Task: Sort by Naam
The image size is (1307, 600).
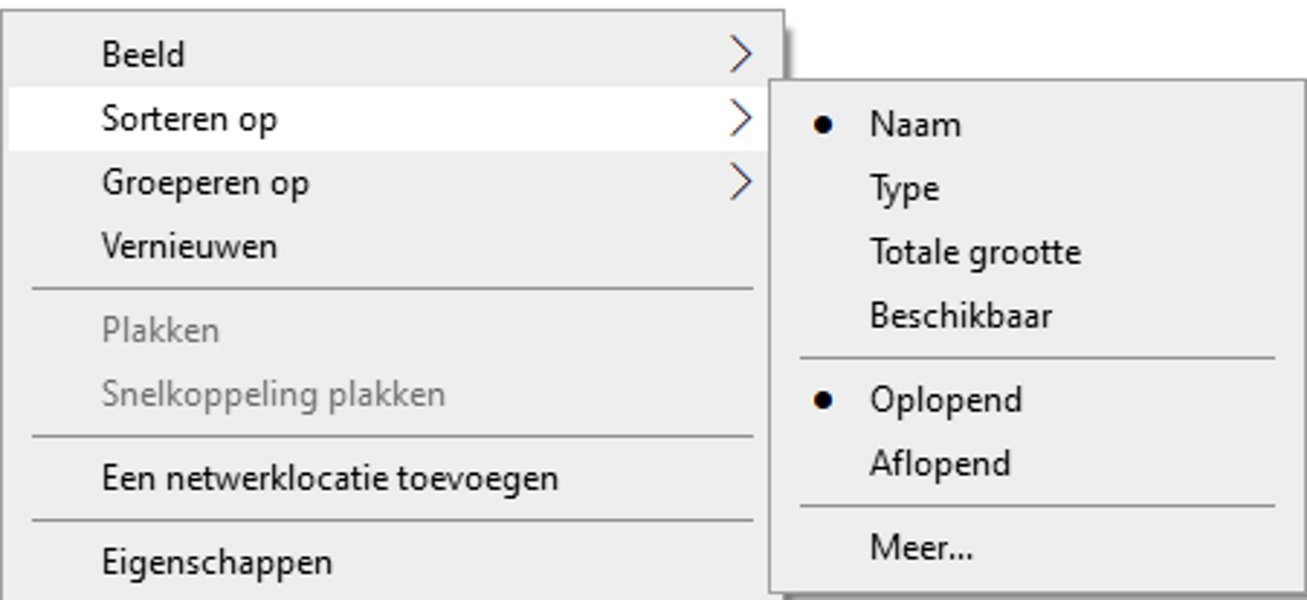Action: [915, 125]
